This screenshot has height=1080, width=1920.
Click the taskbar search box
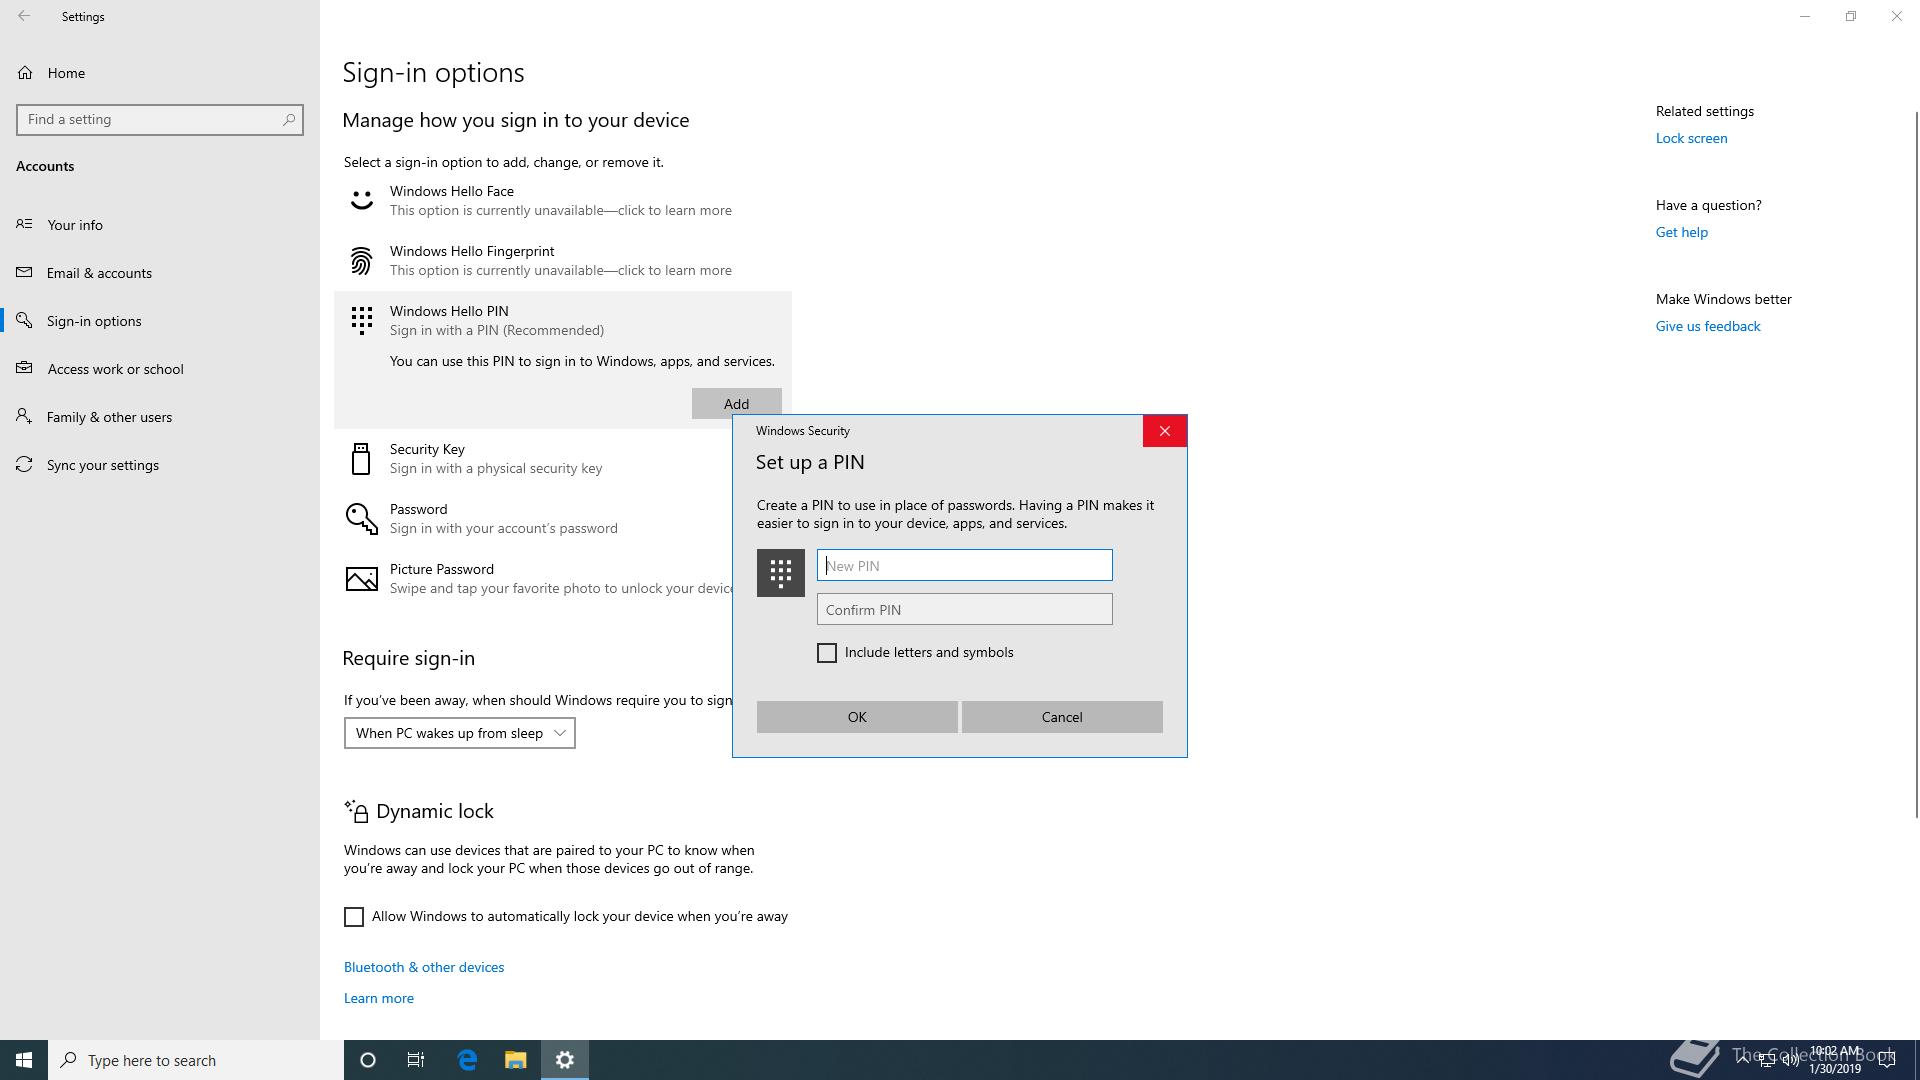click(x=196, y=1060)
